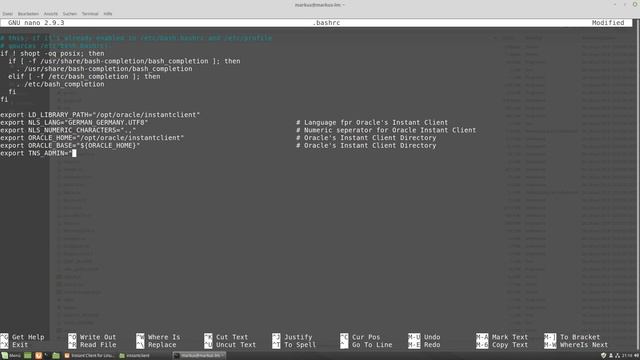This screenshot has height=360, width=640.
Task: Open the Hilfe menu
Action: coord(108,13)
